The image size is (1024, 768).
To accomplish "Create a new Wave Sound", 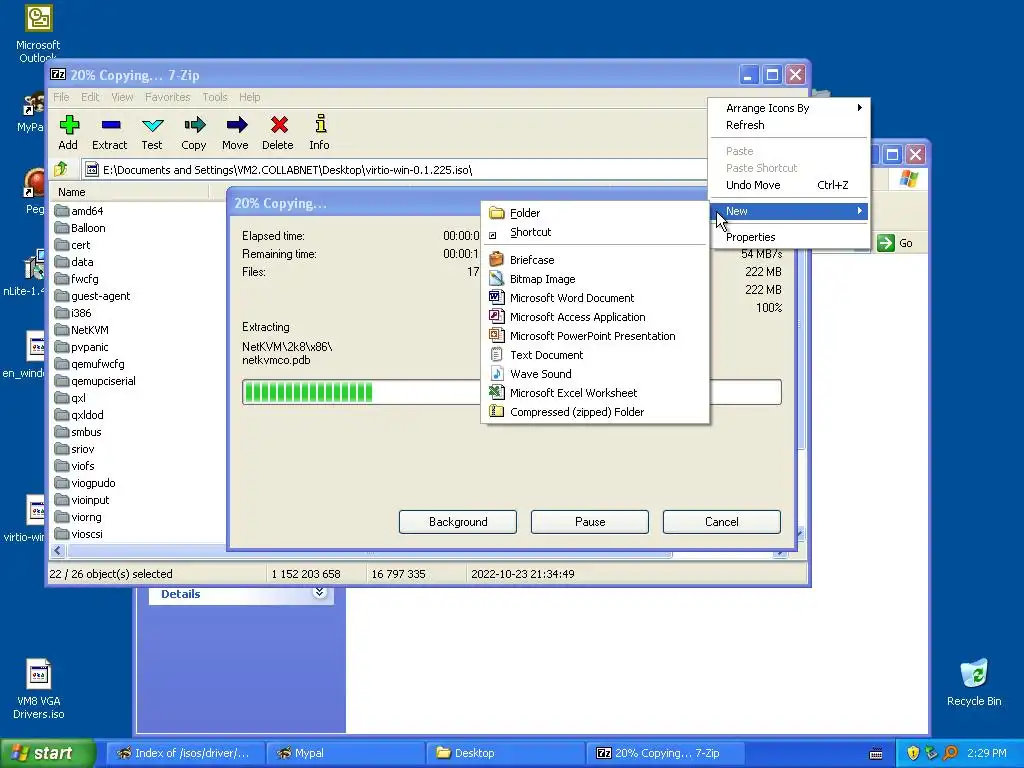I will (x=595, y=374).
